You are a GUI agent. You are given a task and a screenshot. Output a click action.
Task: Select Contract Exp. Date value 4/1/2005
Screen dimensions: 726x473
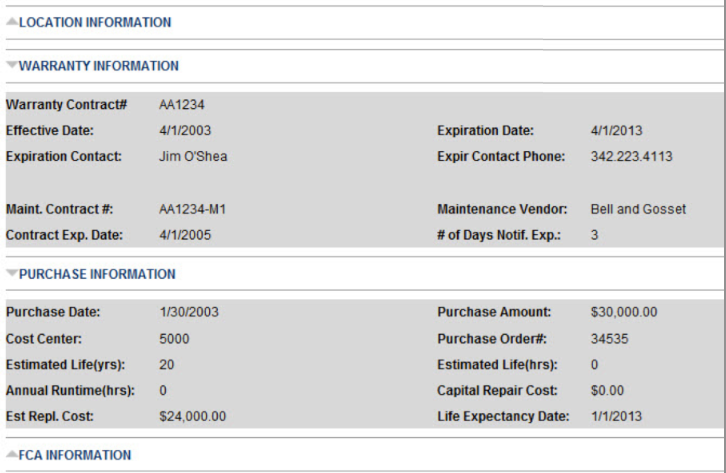coord(185,235)
